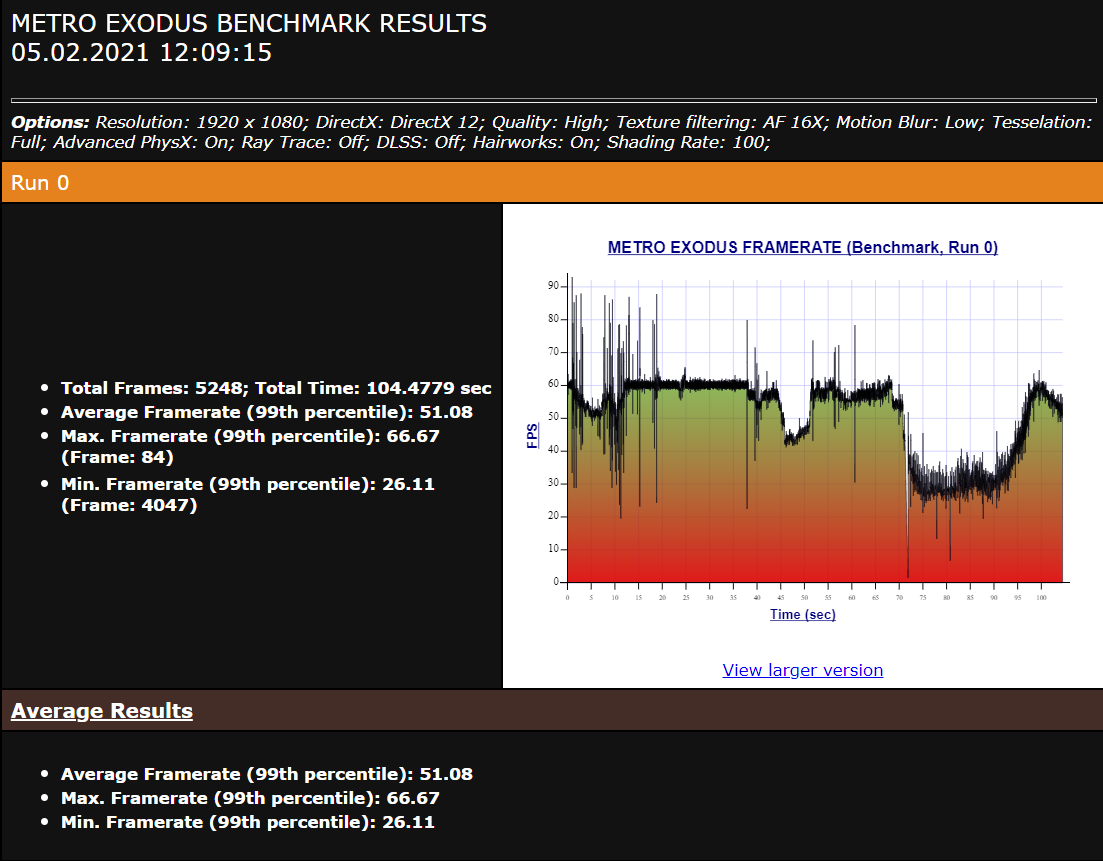The image size is (1103, 861).
Task: Click the "Time (sec)" axis label
Action: click(803, 614)
